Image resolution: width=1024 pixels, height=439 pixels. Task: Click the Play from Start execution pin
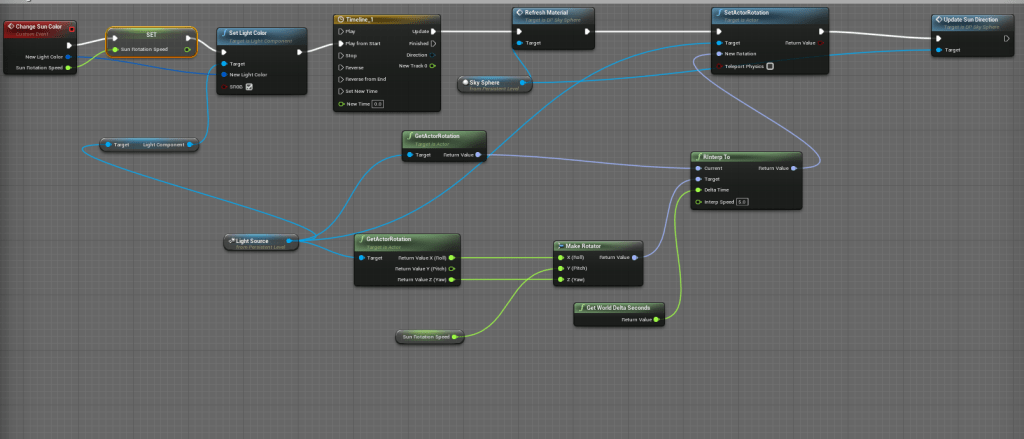pos(341,44)
